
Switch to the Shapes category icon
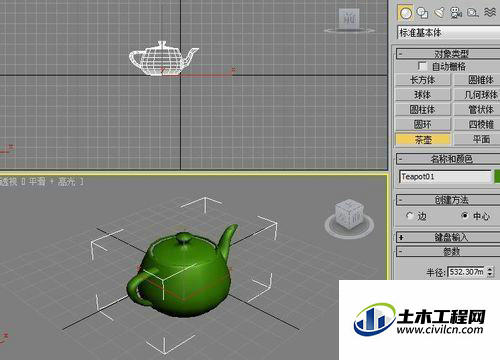click(x=423, y=13)
